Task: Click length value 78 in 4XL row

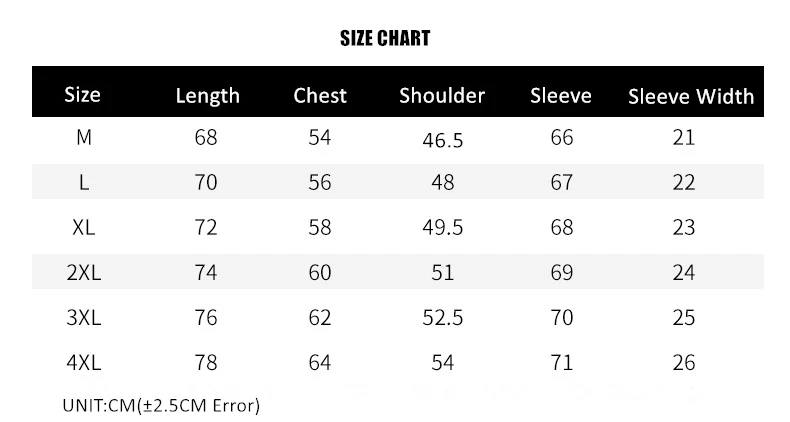Action: pos(206,363)
